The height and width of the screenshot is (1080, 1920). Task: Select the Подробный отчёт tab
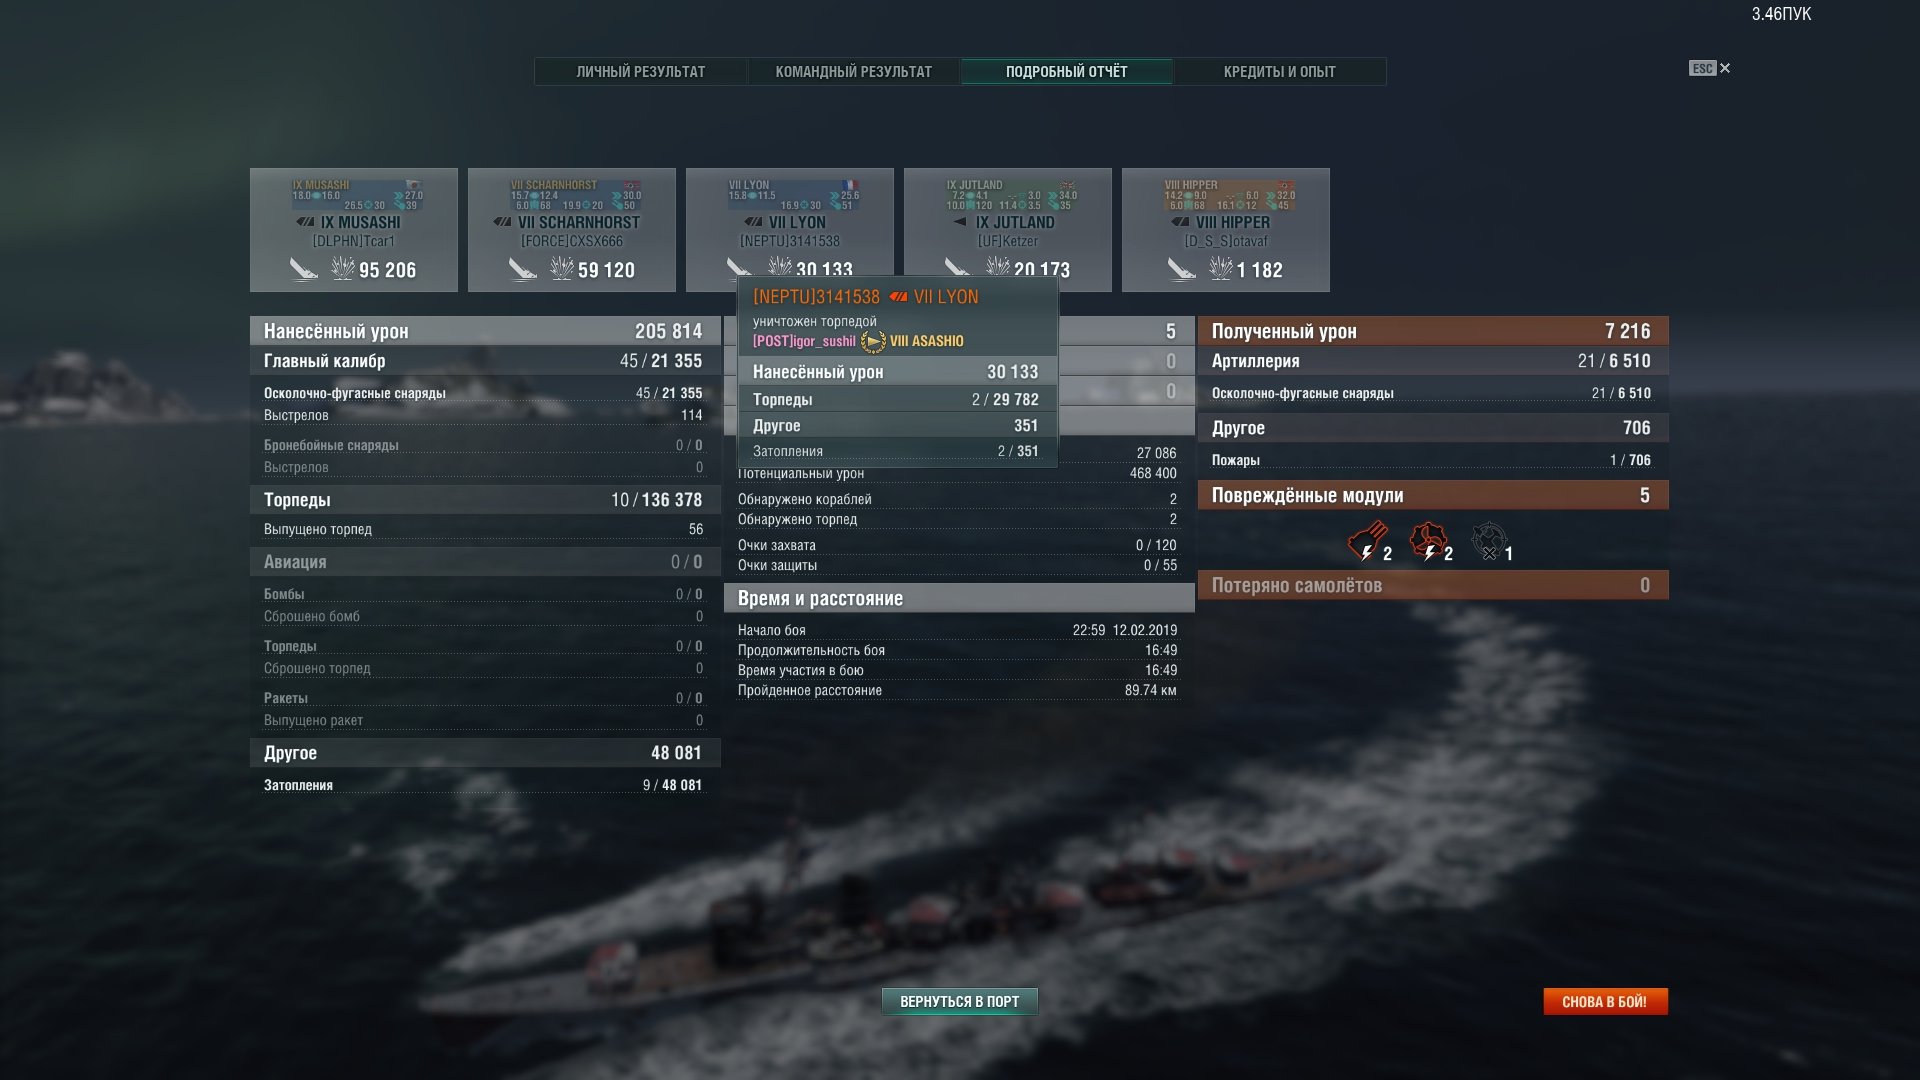click(1066, 71)
